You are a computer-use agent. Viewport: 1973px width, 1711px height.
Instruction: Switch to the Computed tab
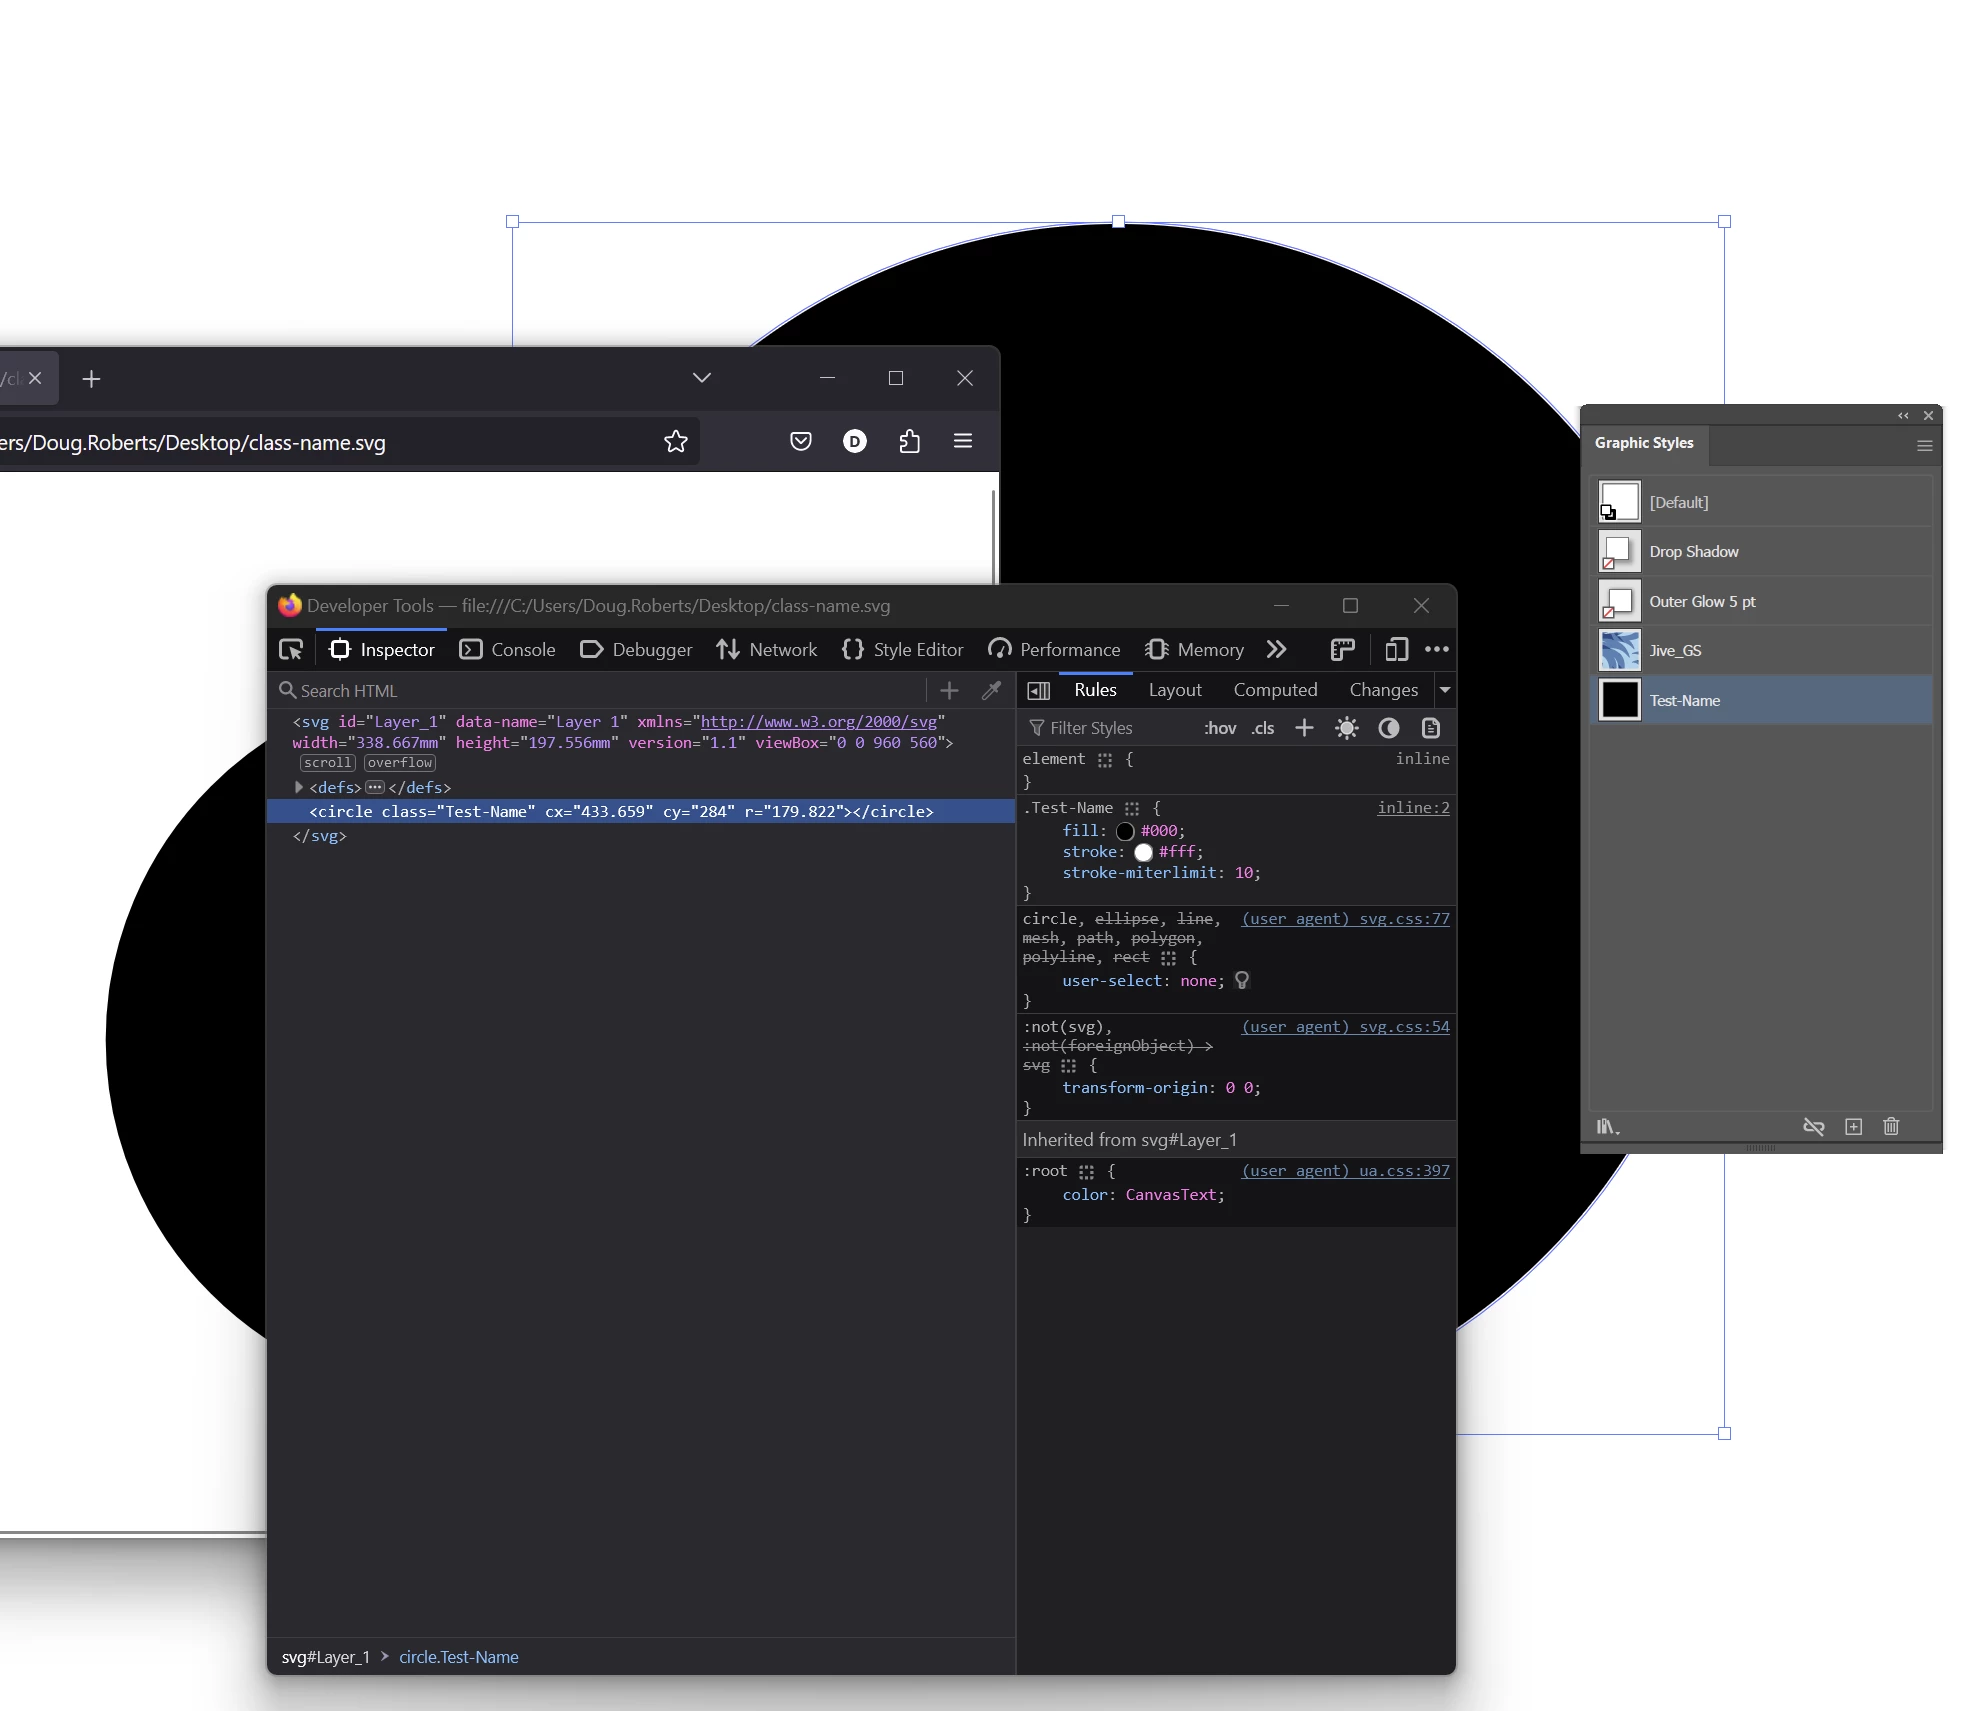pyautogui.click(x=1275, y=690)
